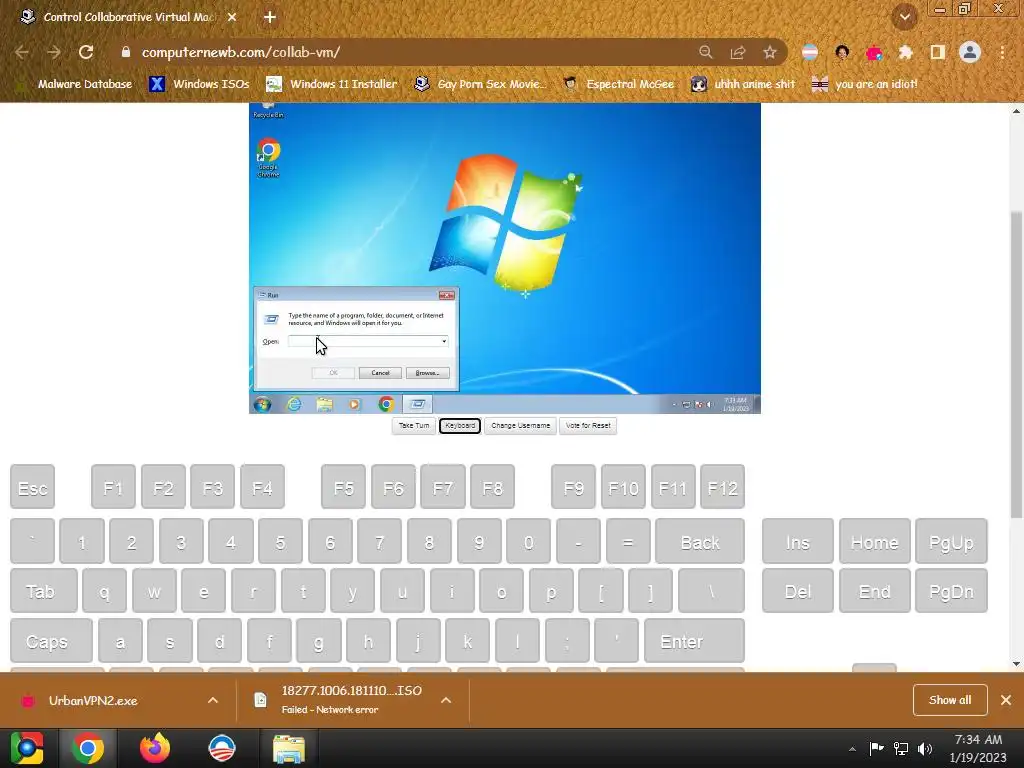The height and width of the screenshot is (768, 1024).
Task: Click the Take Turn button
Action: pyautogui.click(x=414, y=426)
